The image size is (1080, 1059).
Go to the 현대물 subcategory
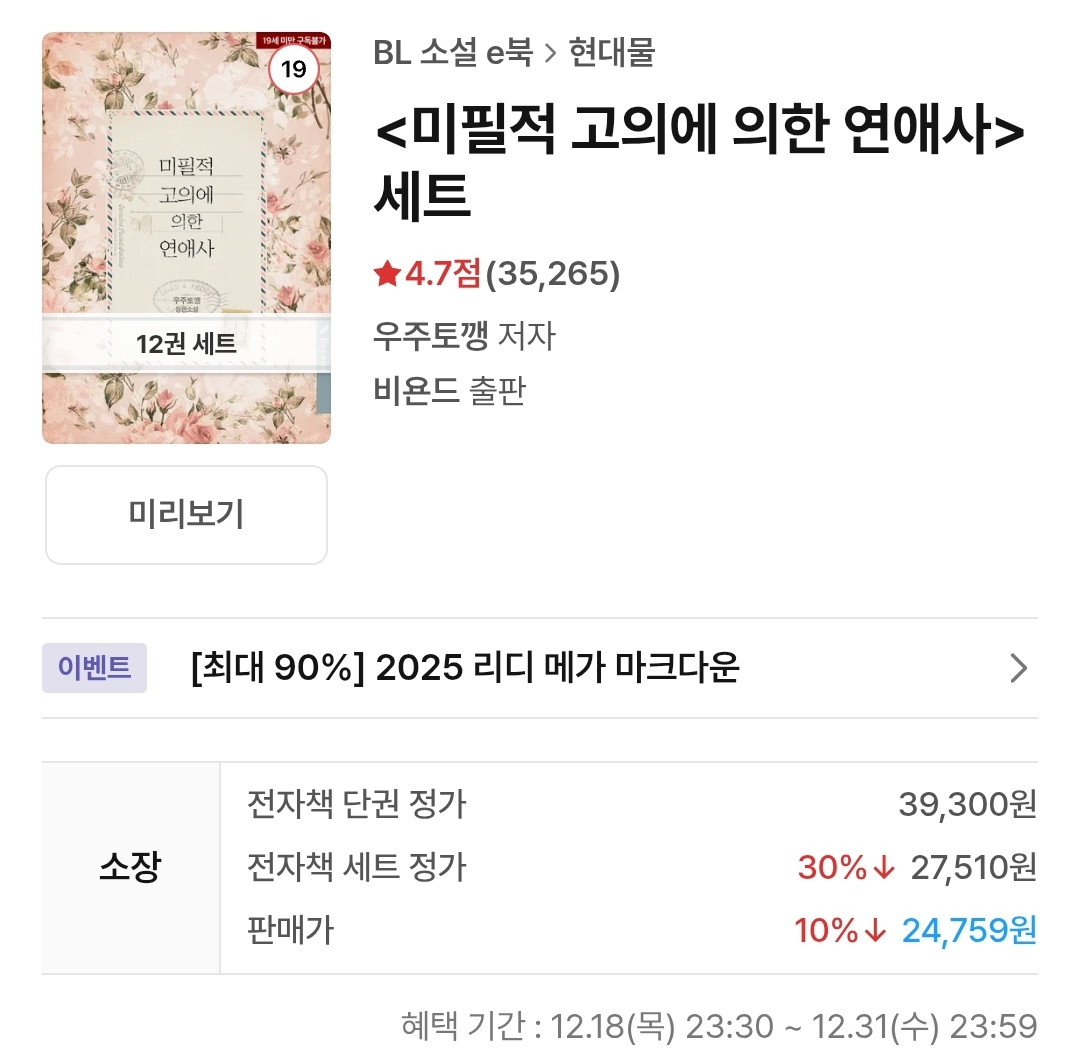(612, 53)
